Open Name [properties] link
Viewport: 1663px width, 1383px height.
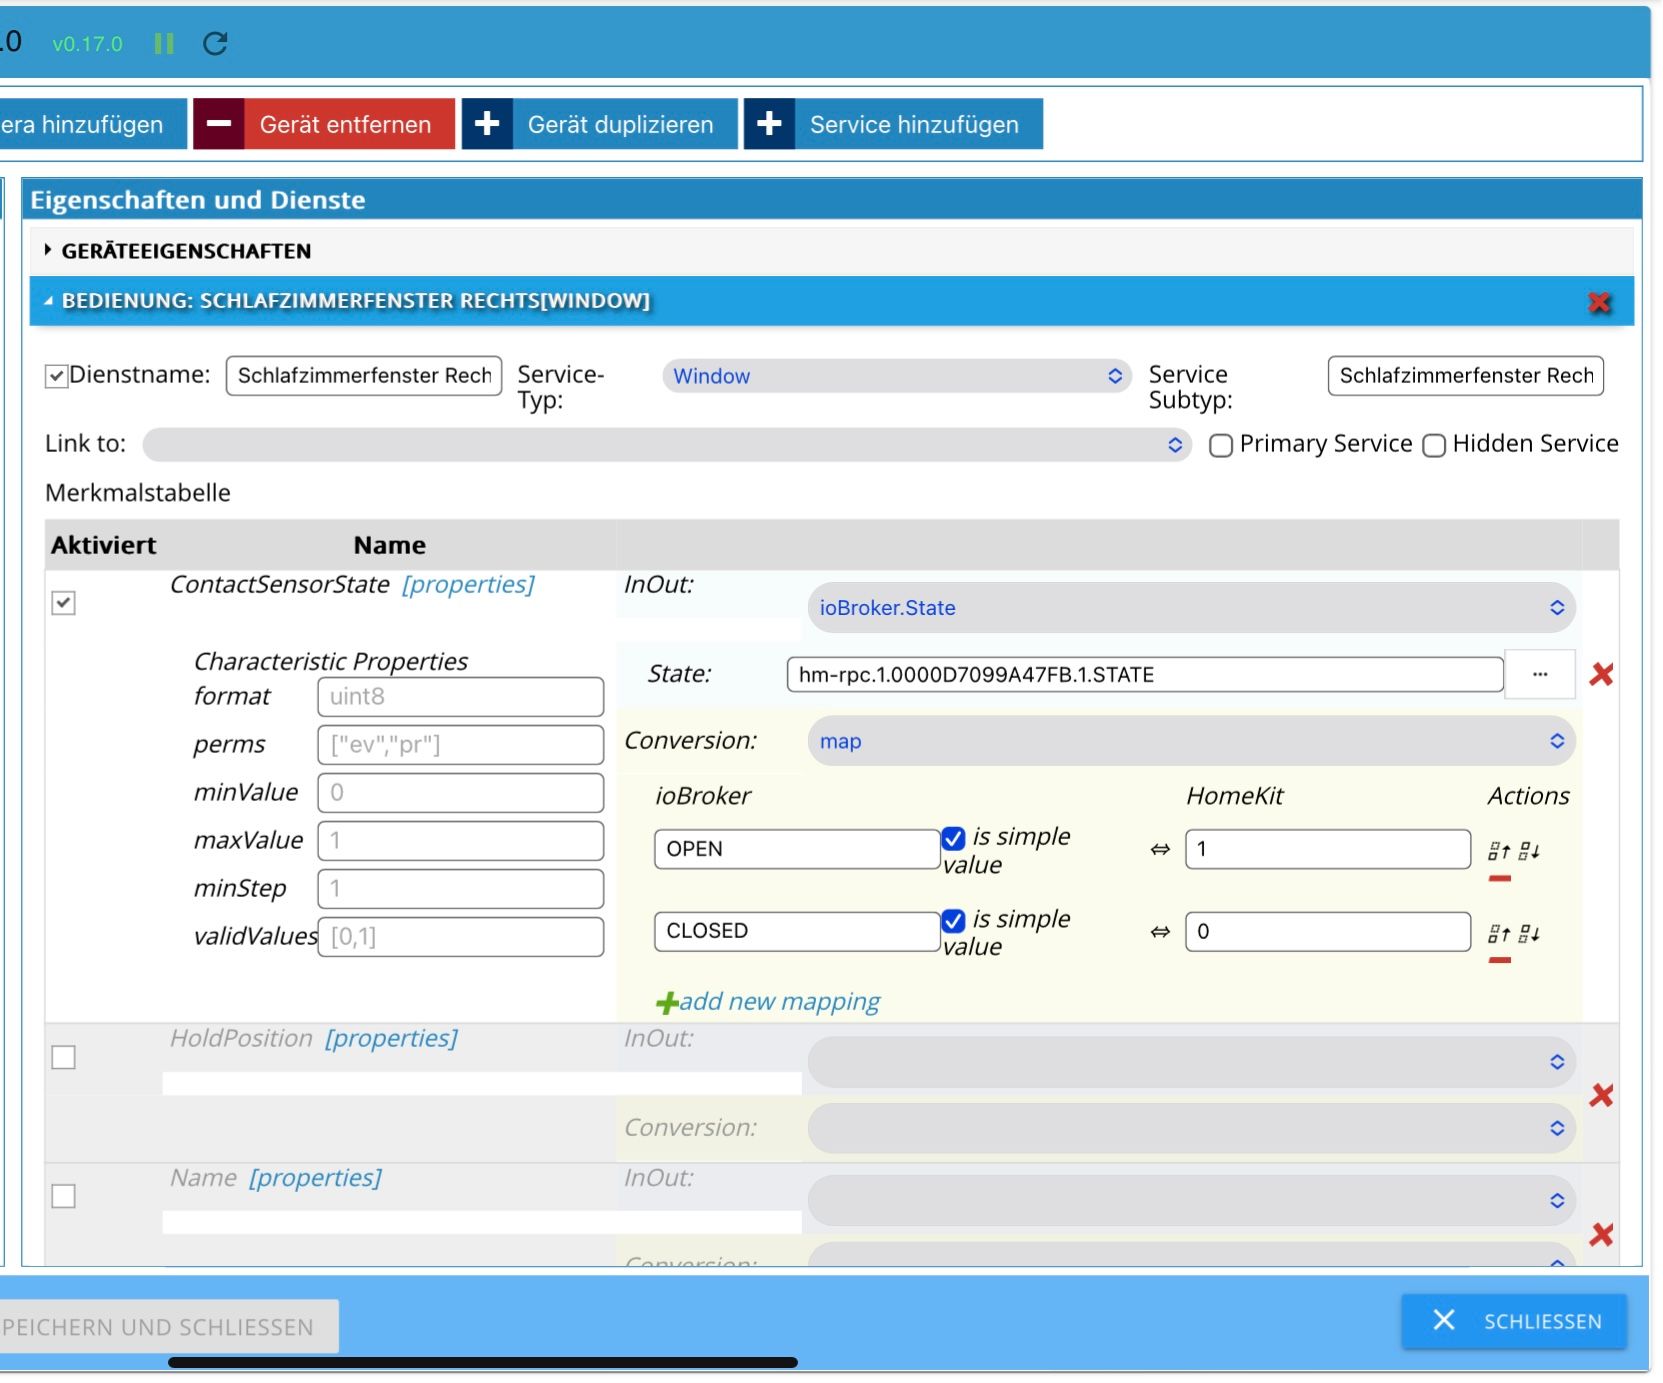pyautogui.click(x=315, y=1177)
